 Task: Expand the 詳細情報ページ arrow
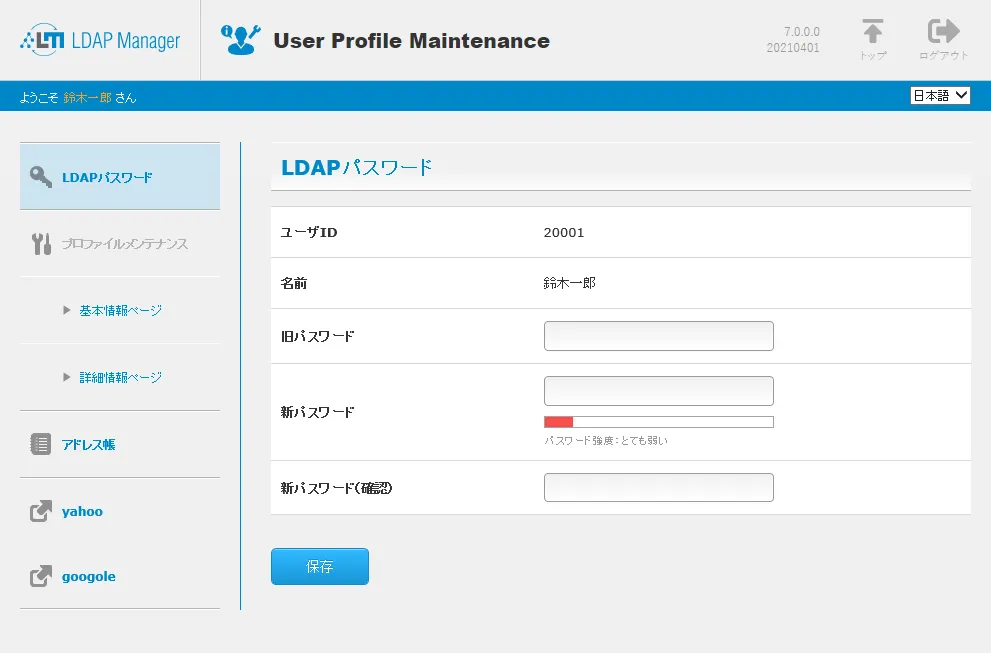(x=66, y=377)
